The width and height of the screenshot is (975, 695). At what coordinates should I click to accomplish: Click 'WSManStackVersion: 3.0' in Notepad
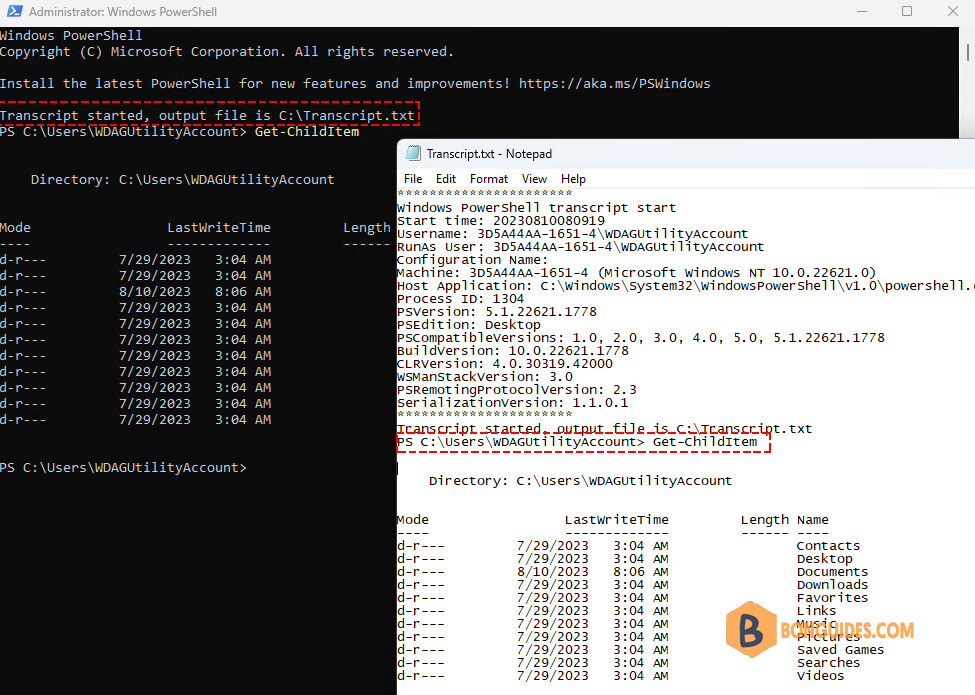(484, 377)
